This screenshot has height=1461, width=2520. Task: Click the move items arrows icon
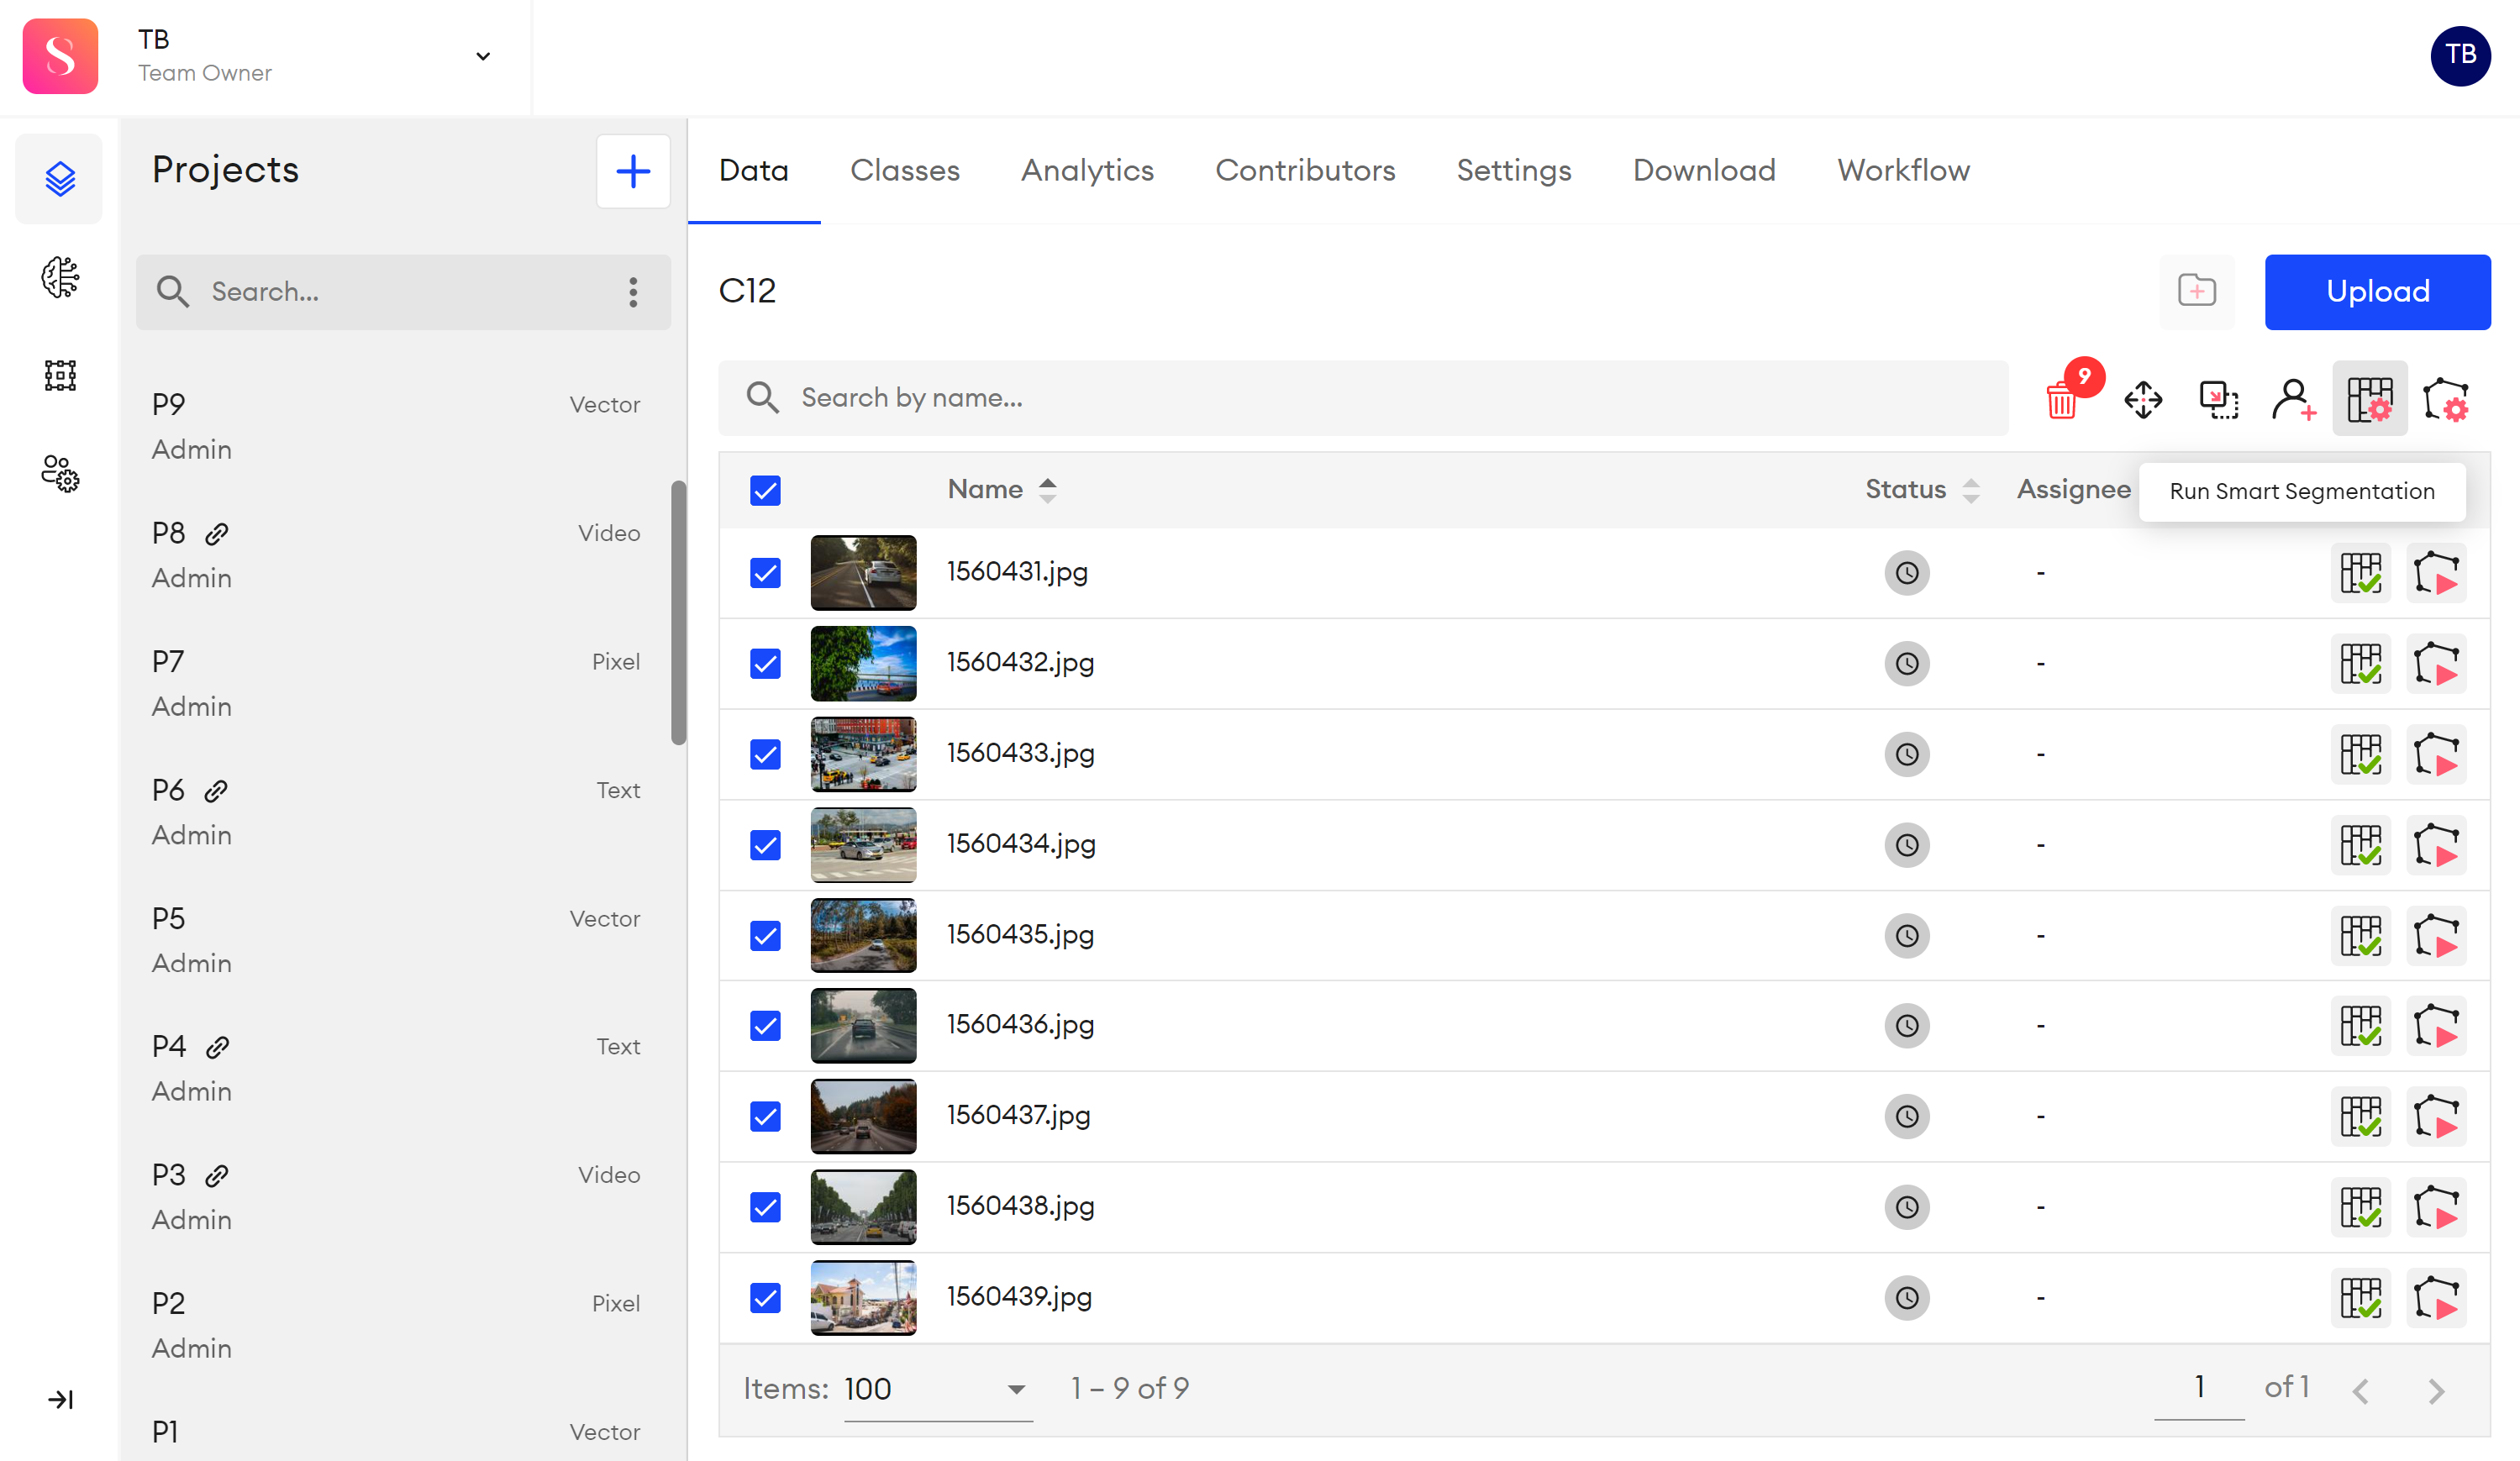pyautogui.click(x=2143, y=399)
